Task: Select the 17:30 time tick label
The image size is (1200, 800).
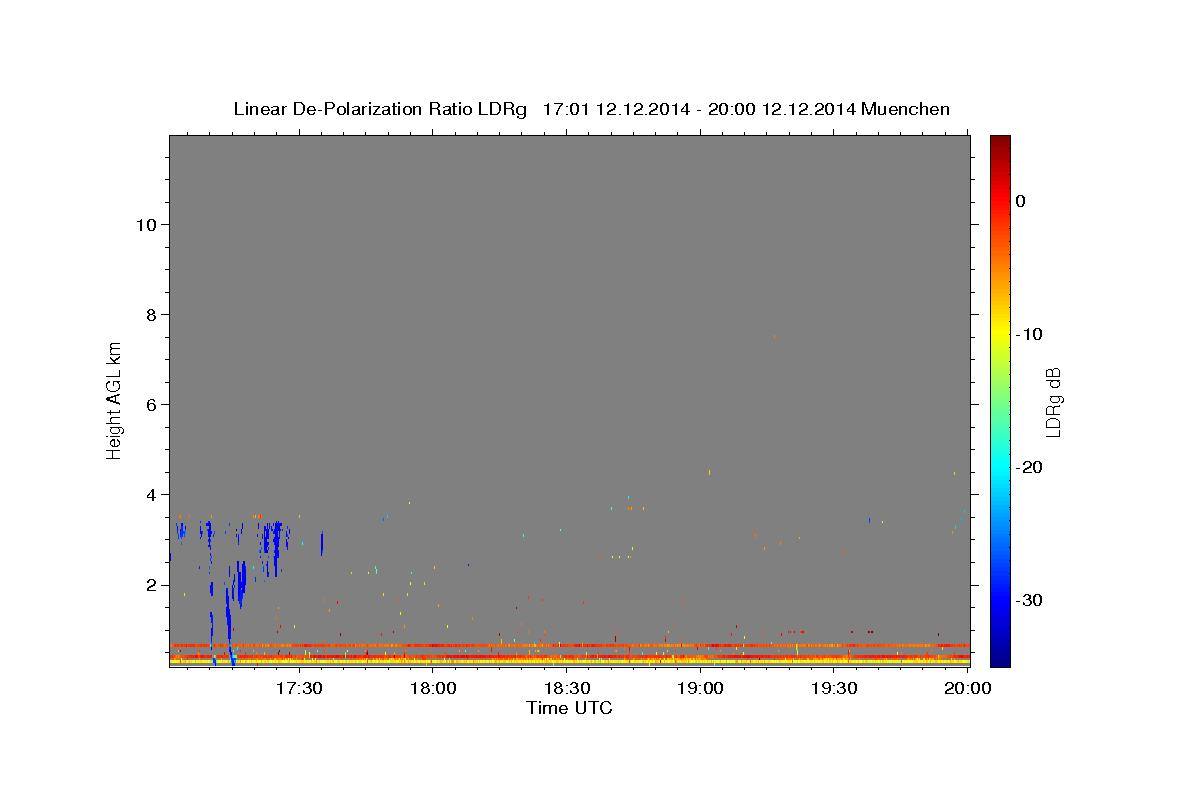Action: 298,688
